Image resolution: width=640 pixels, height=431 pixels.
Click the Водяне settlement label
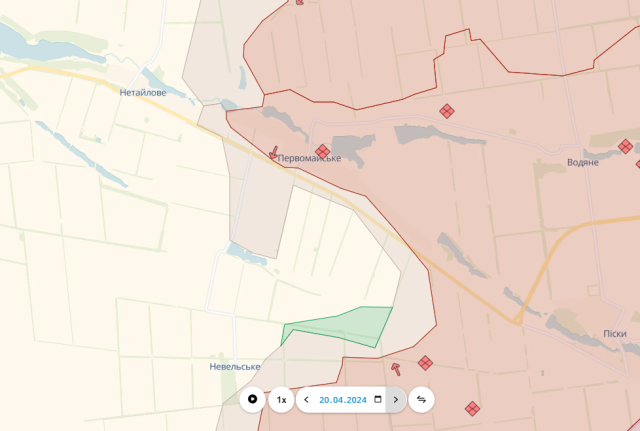(x=582, y=162)
